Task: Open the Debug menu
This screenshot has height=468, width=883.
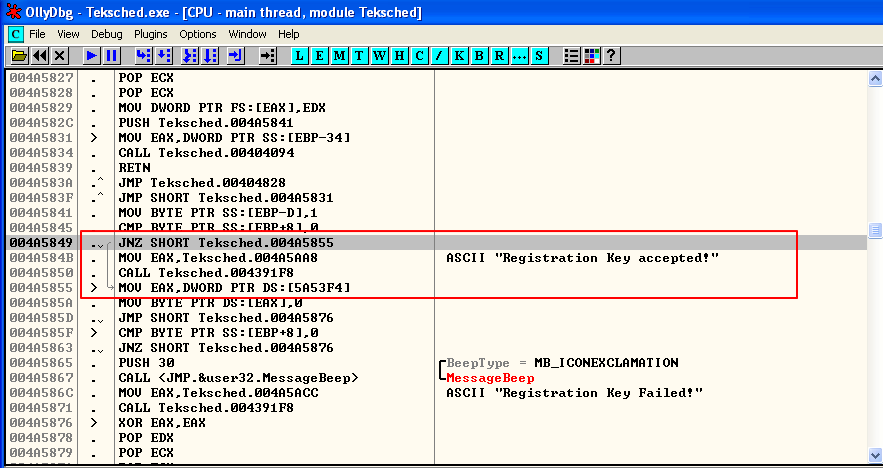Action: pyautogui.click(x=106, y=34)
